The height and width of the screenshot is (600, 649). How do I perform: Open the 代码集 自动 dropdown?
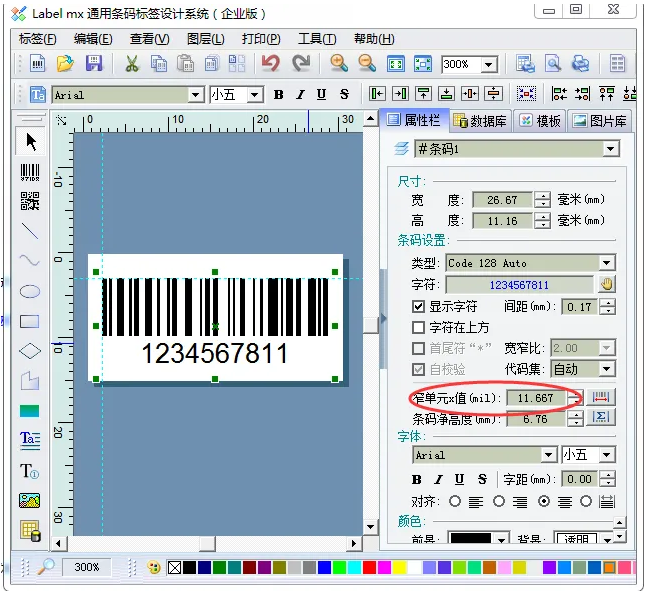tap(606, 368)
